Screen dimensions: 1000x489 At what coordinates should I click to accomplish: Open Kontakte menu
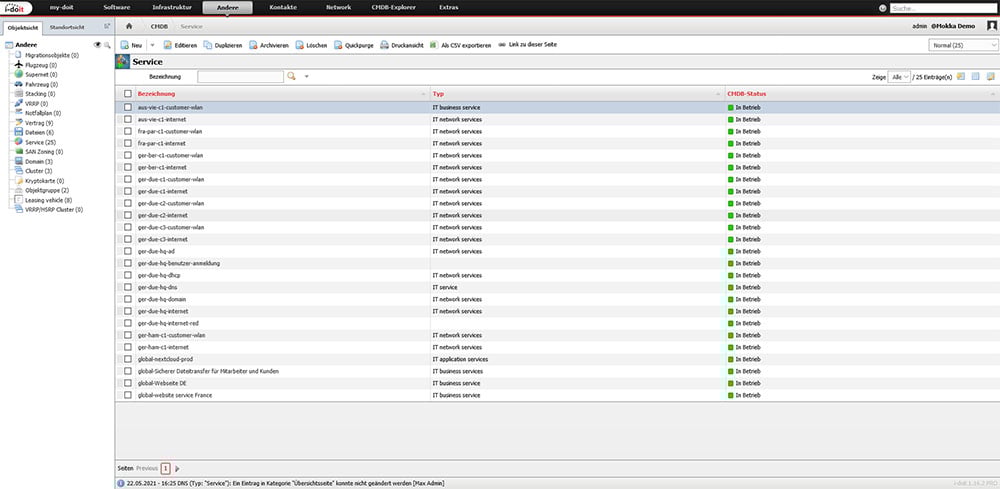(x=283, y=7)
